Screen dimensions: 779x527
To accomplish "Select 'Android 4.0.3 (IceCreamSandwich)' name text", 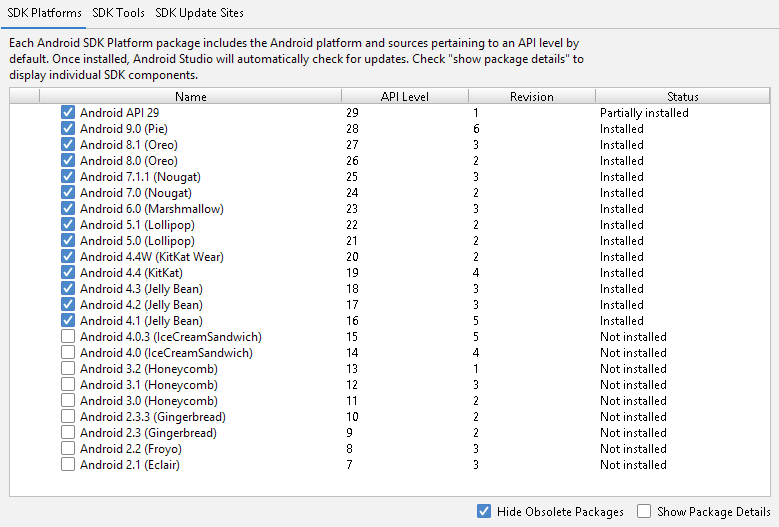I will (171, 337).
